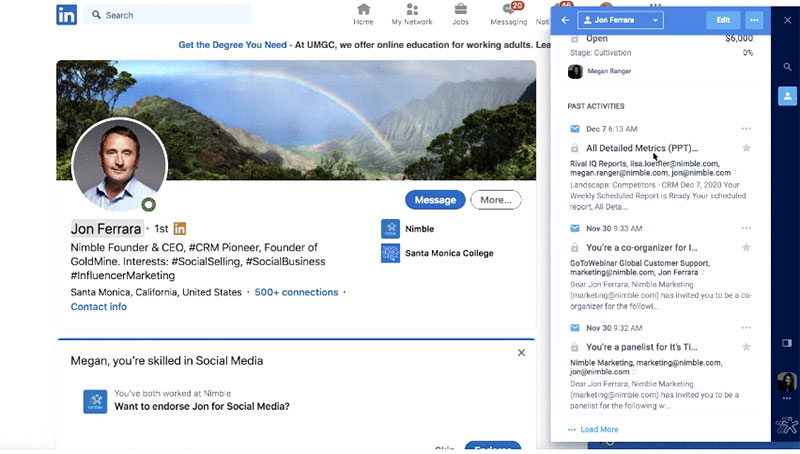Open options for Nov 30 9:32 AM email
This screenshot has width=800, height=454.
(746, 327)
